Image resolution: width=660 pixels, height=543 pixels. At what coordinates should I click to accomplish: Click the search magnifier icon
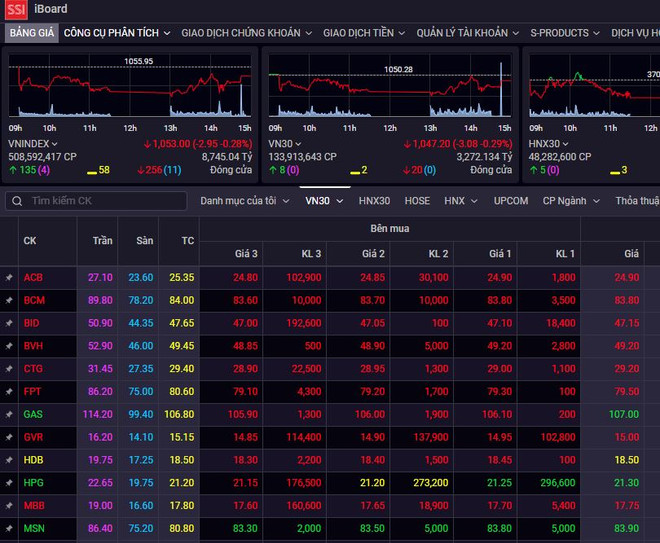(x=17, y=201)
